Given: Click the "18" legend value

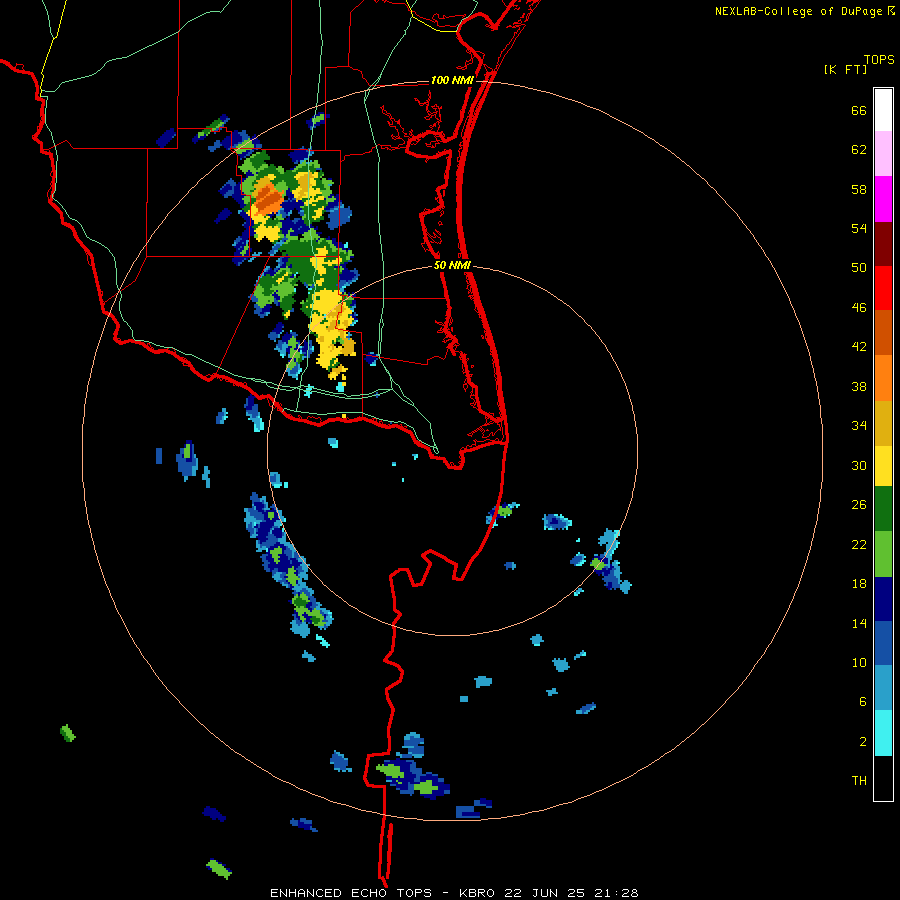Looking at the screenshot, I should tap(859, 584).
